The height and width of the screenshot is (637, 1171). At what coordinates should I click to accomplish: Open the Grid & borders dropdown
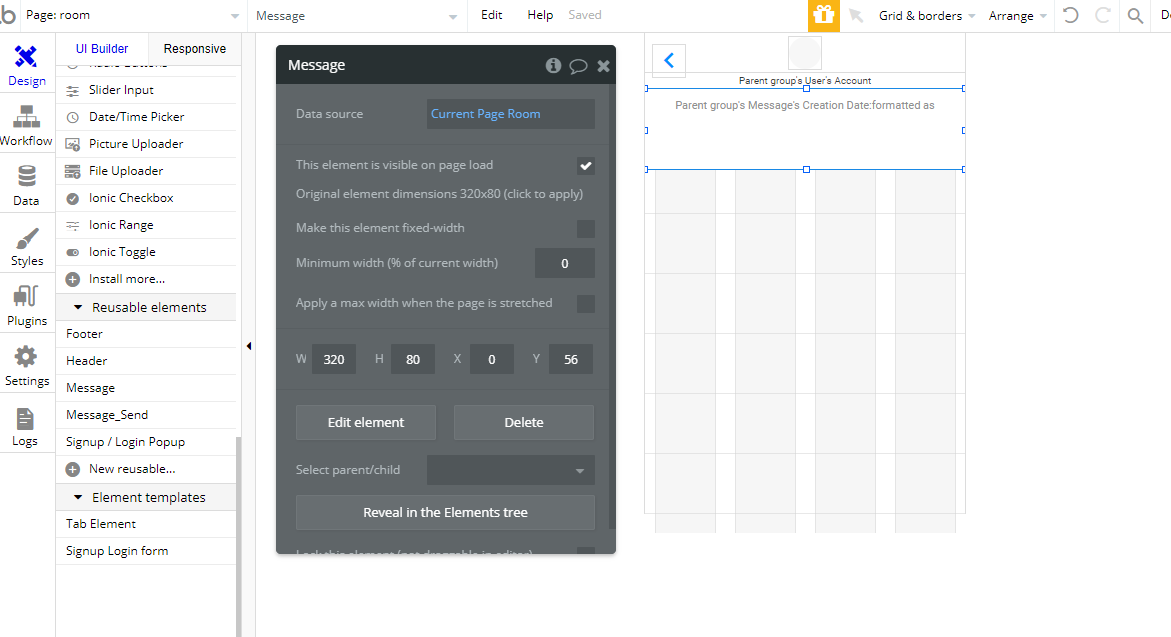pyautogui.click(x=927, y=16)
